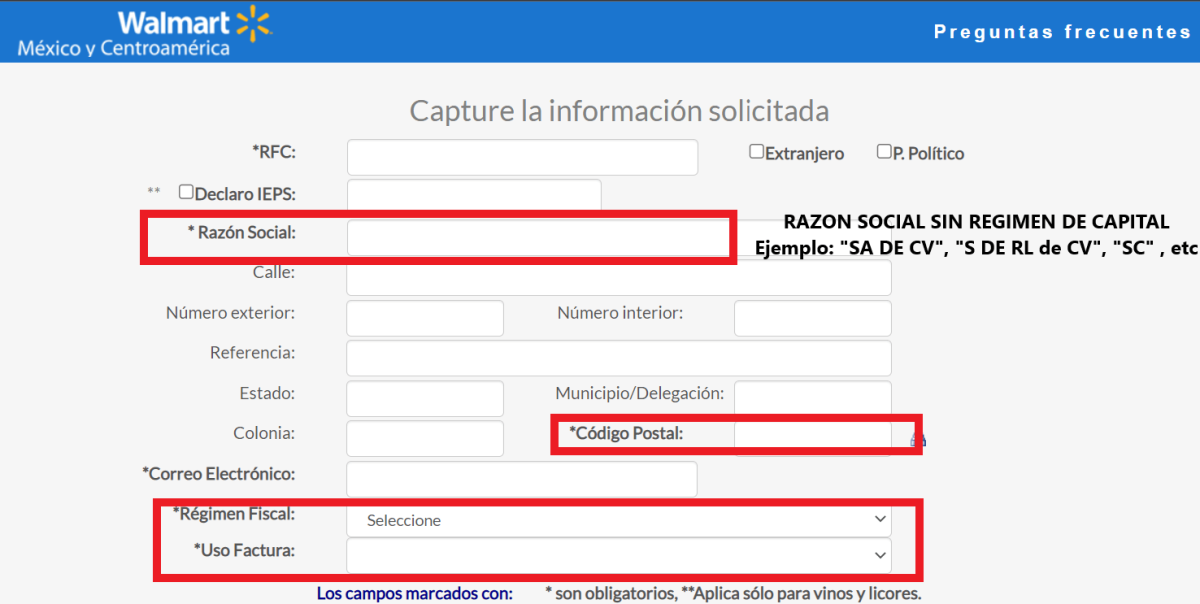Click the Referencia text box
Viewport: 1200px width, 604px height.
click(x=618, y=358)
